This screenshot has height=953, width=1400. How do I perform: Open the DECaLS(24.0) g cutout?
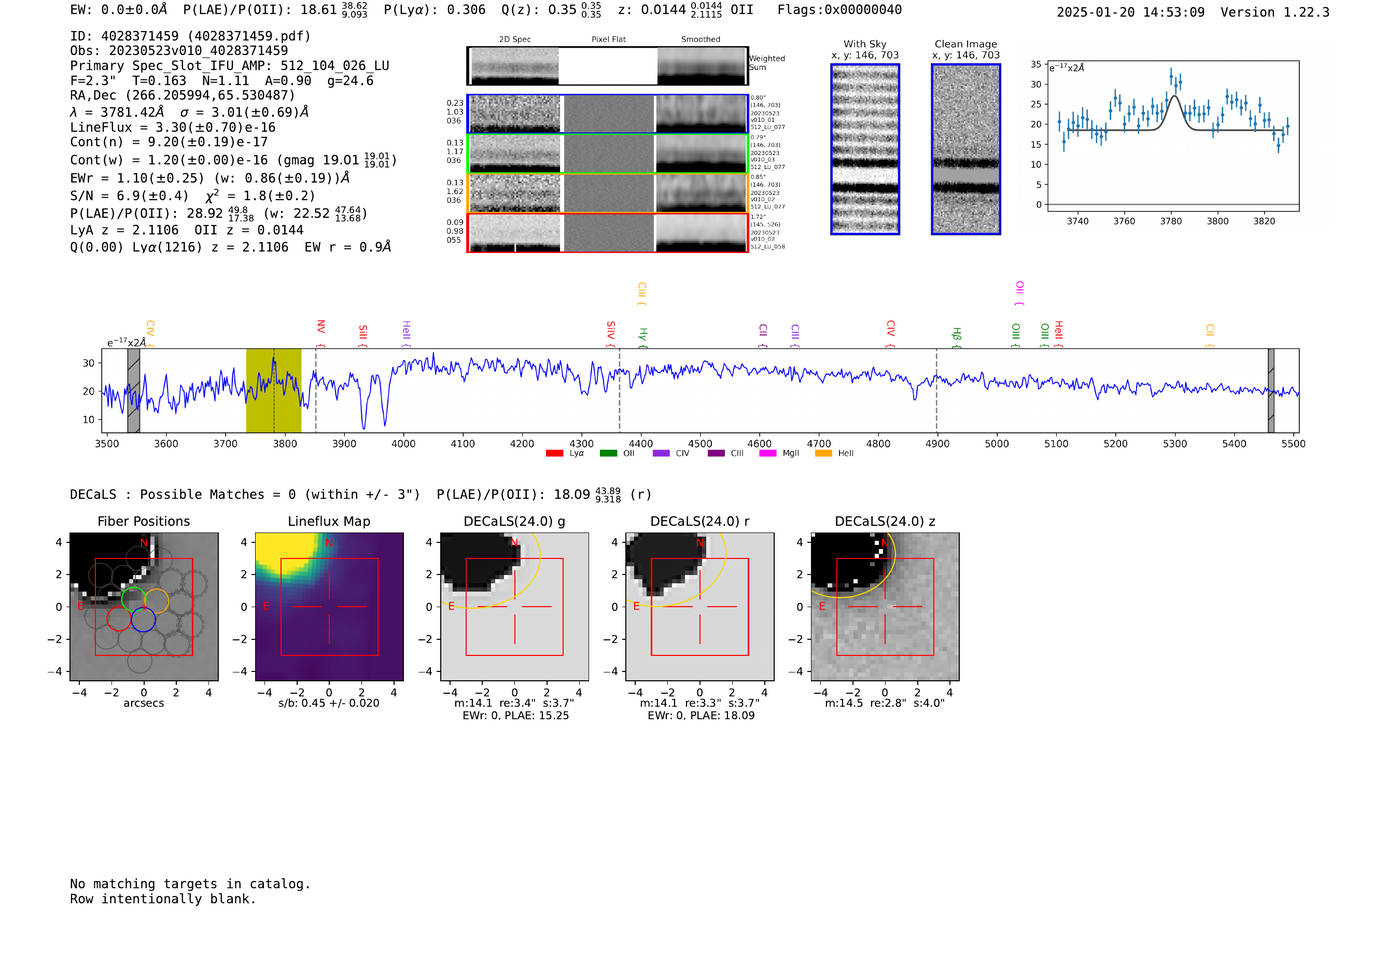[515, 606]
